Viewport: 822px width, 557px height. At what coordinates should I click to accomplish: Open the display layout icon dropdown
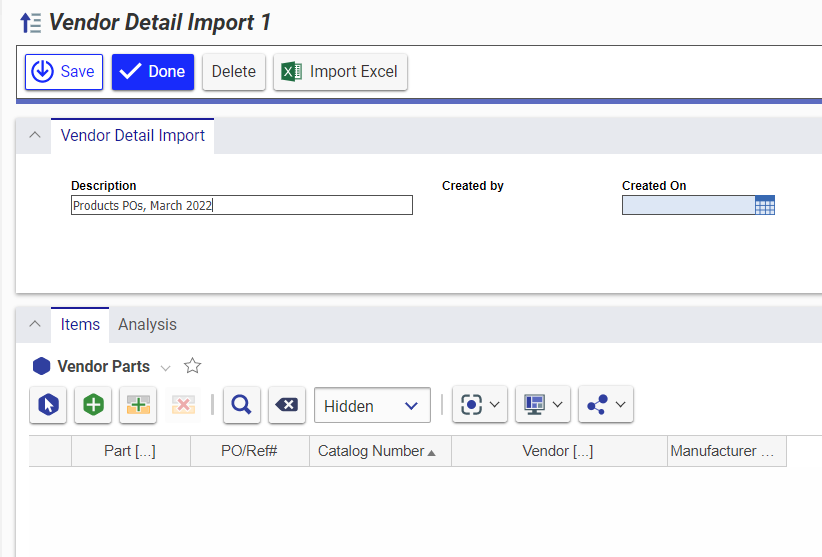click(x=543, y=405)
